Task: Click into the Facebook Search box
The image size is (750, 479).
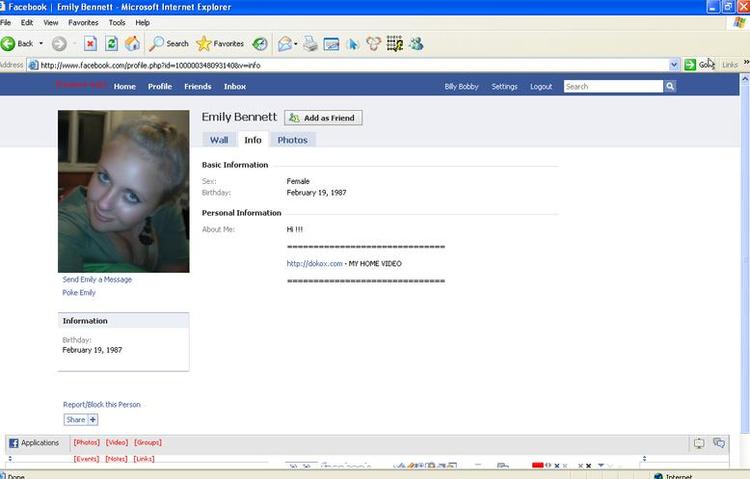Action: 613,87
